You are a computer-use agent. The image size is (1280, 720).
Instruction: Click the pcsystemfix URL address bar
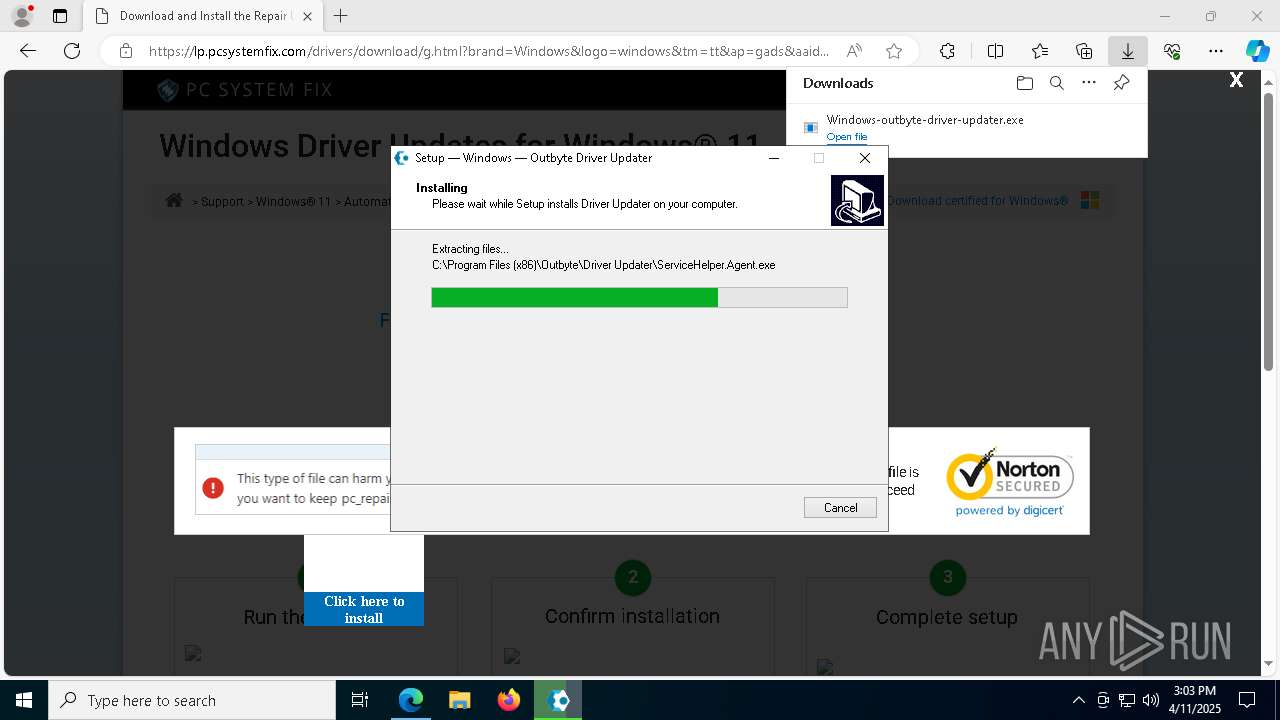click(x=489, y=51)
